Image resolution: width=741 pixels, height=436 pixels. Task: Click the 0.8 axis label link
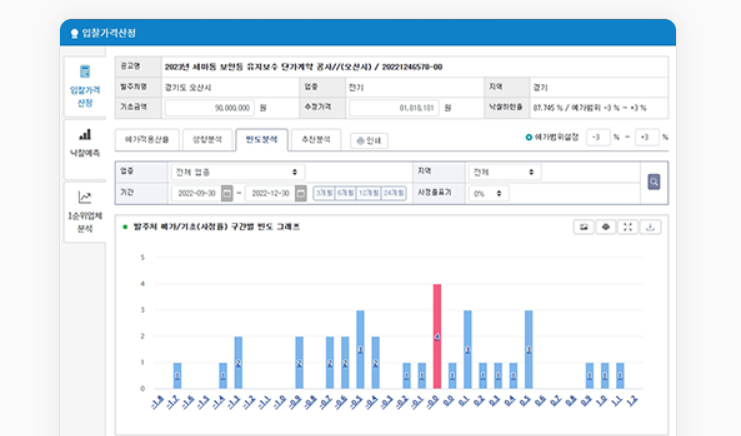[570, 402]
